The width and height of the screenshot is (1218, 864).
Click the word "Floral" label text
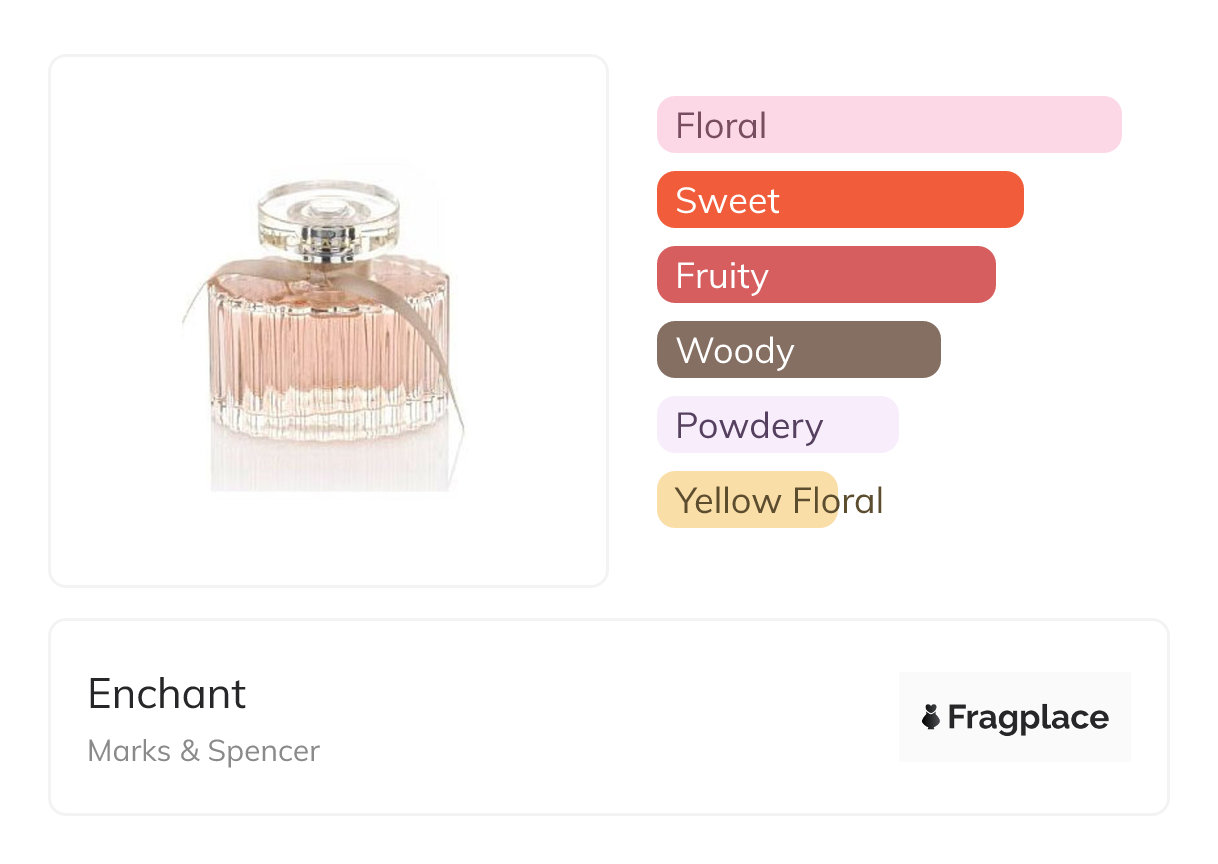tap(721, 126)
